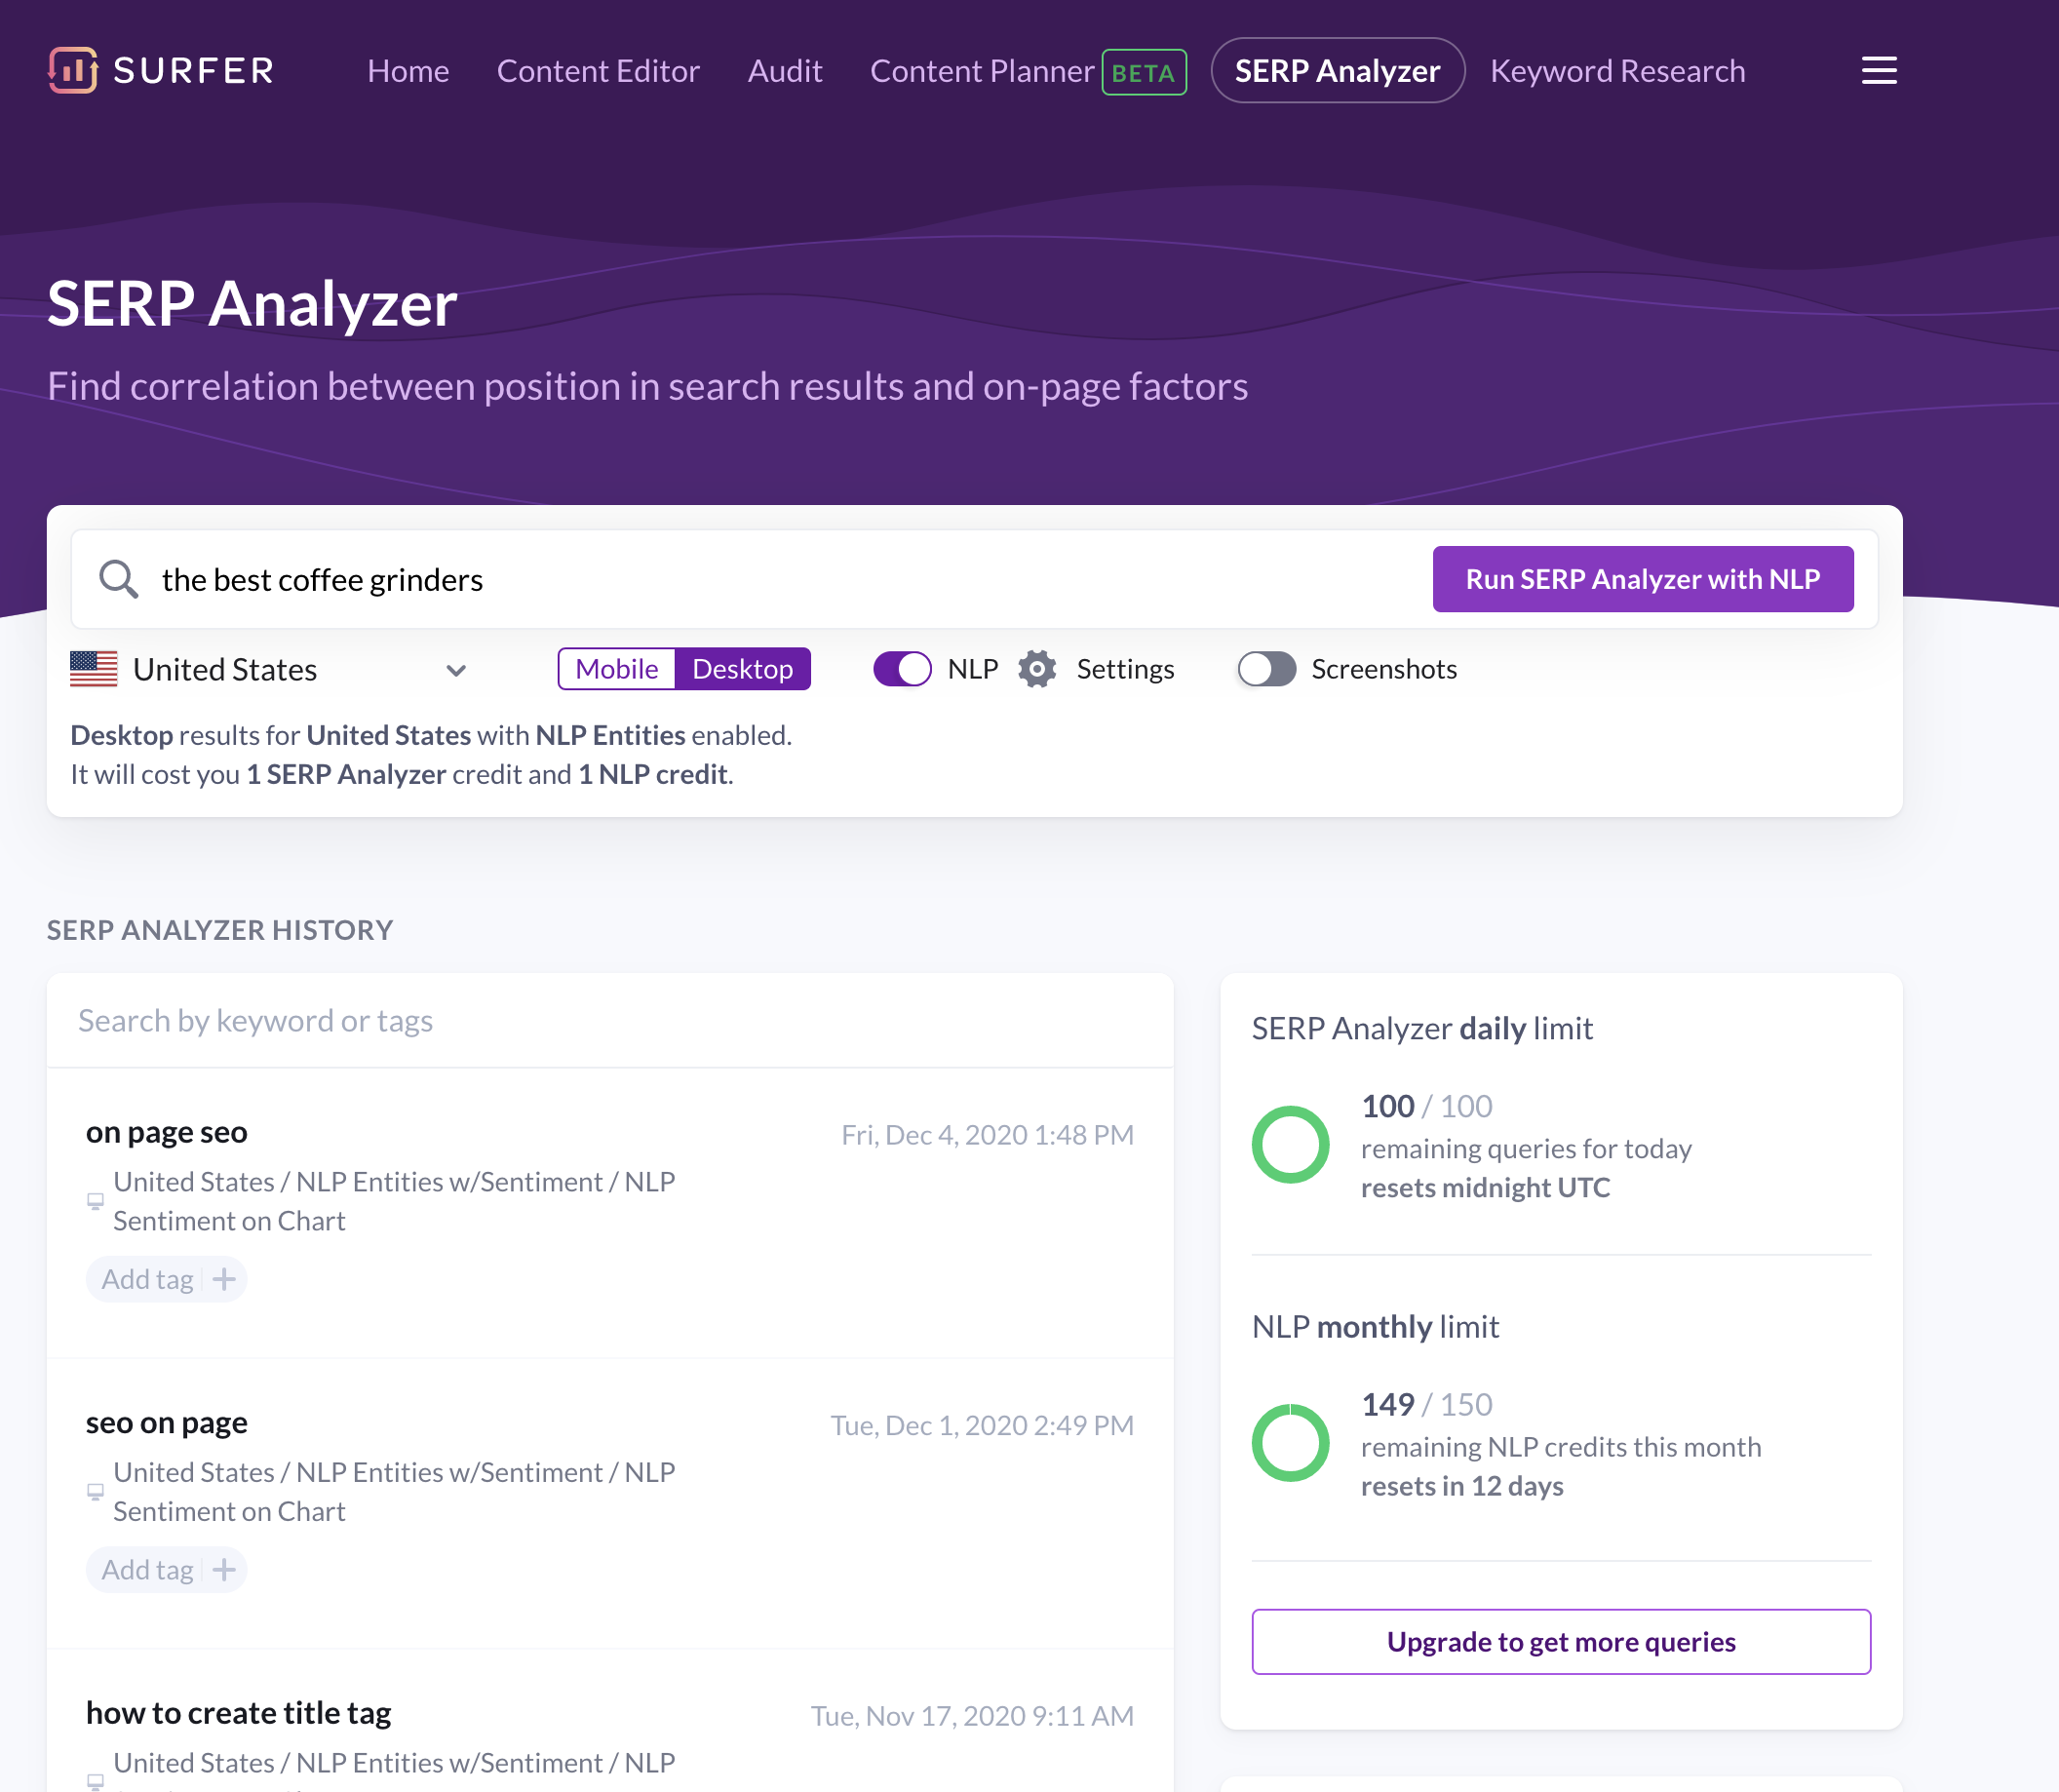Screen dimensions: 2059x1792
Task: Expand the United States country dropdown
Action: click(x=459, y=669)
